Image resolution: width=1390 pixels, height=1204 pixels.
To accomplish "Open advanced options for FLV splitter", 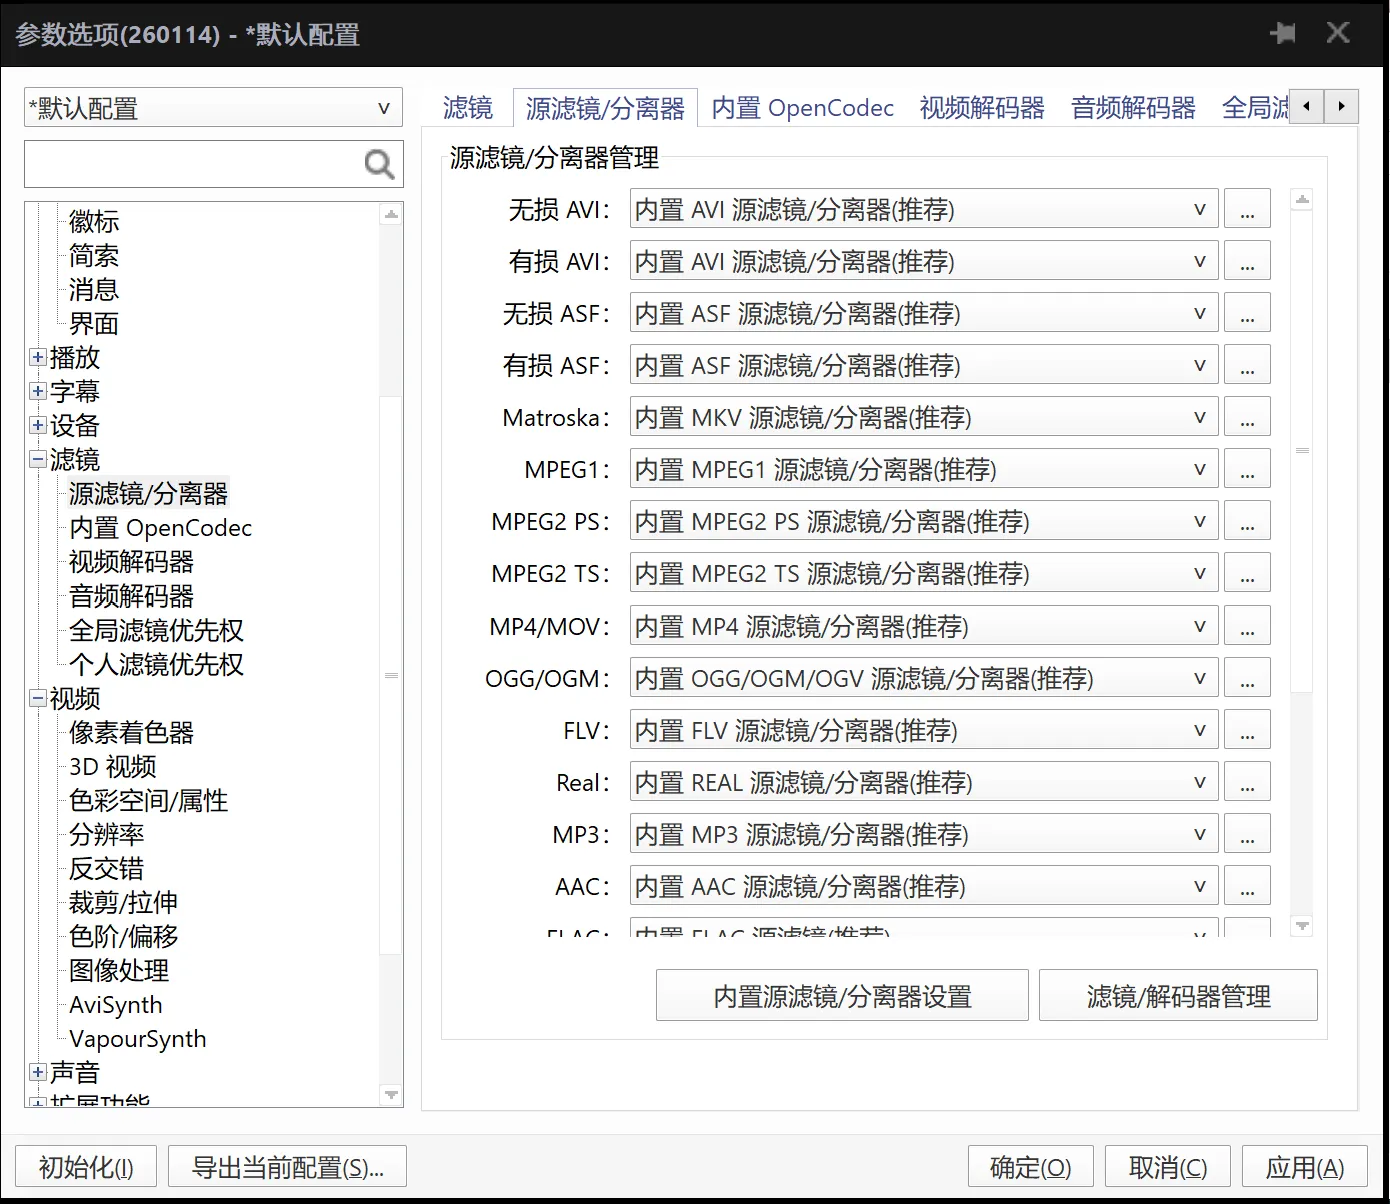I will tap(1247, 729).
